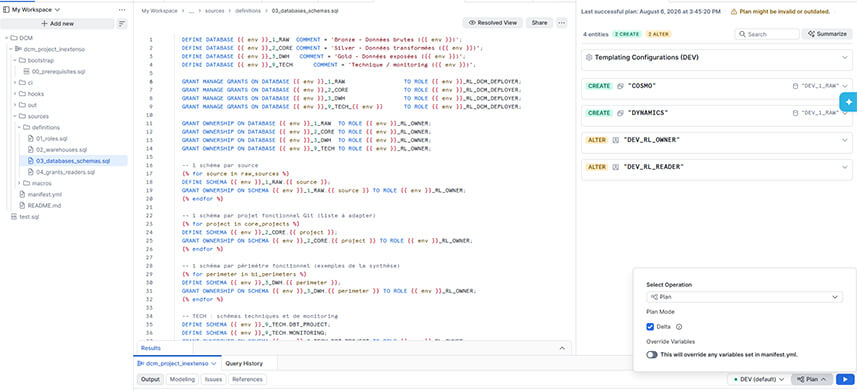
Task: Select 03_databases_schemas.sql in file tree
Action: pyautogui.click(x=73, y=161)
